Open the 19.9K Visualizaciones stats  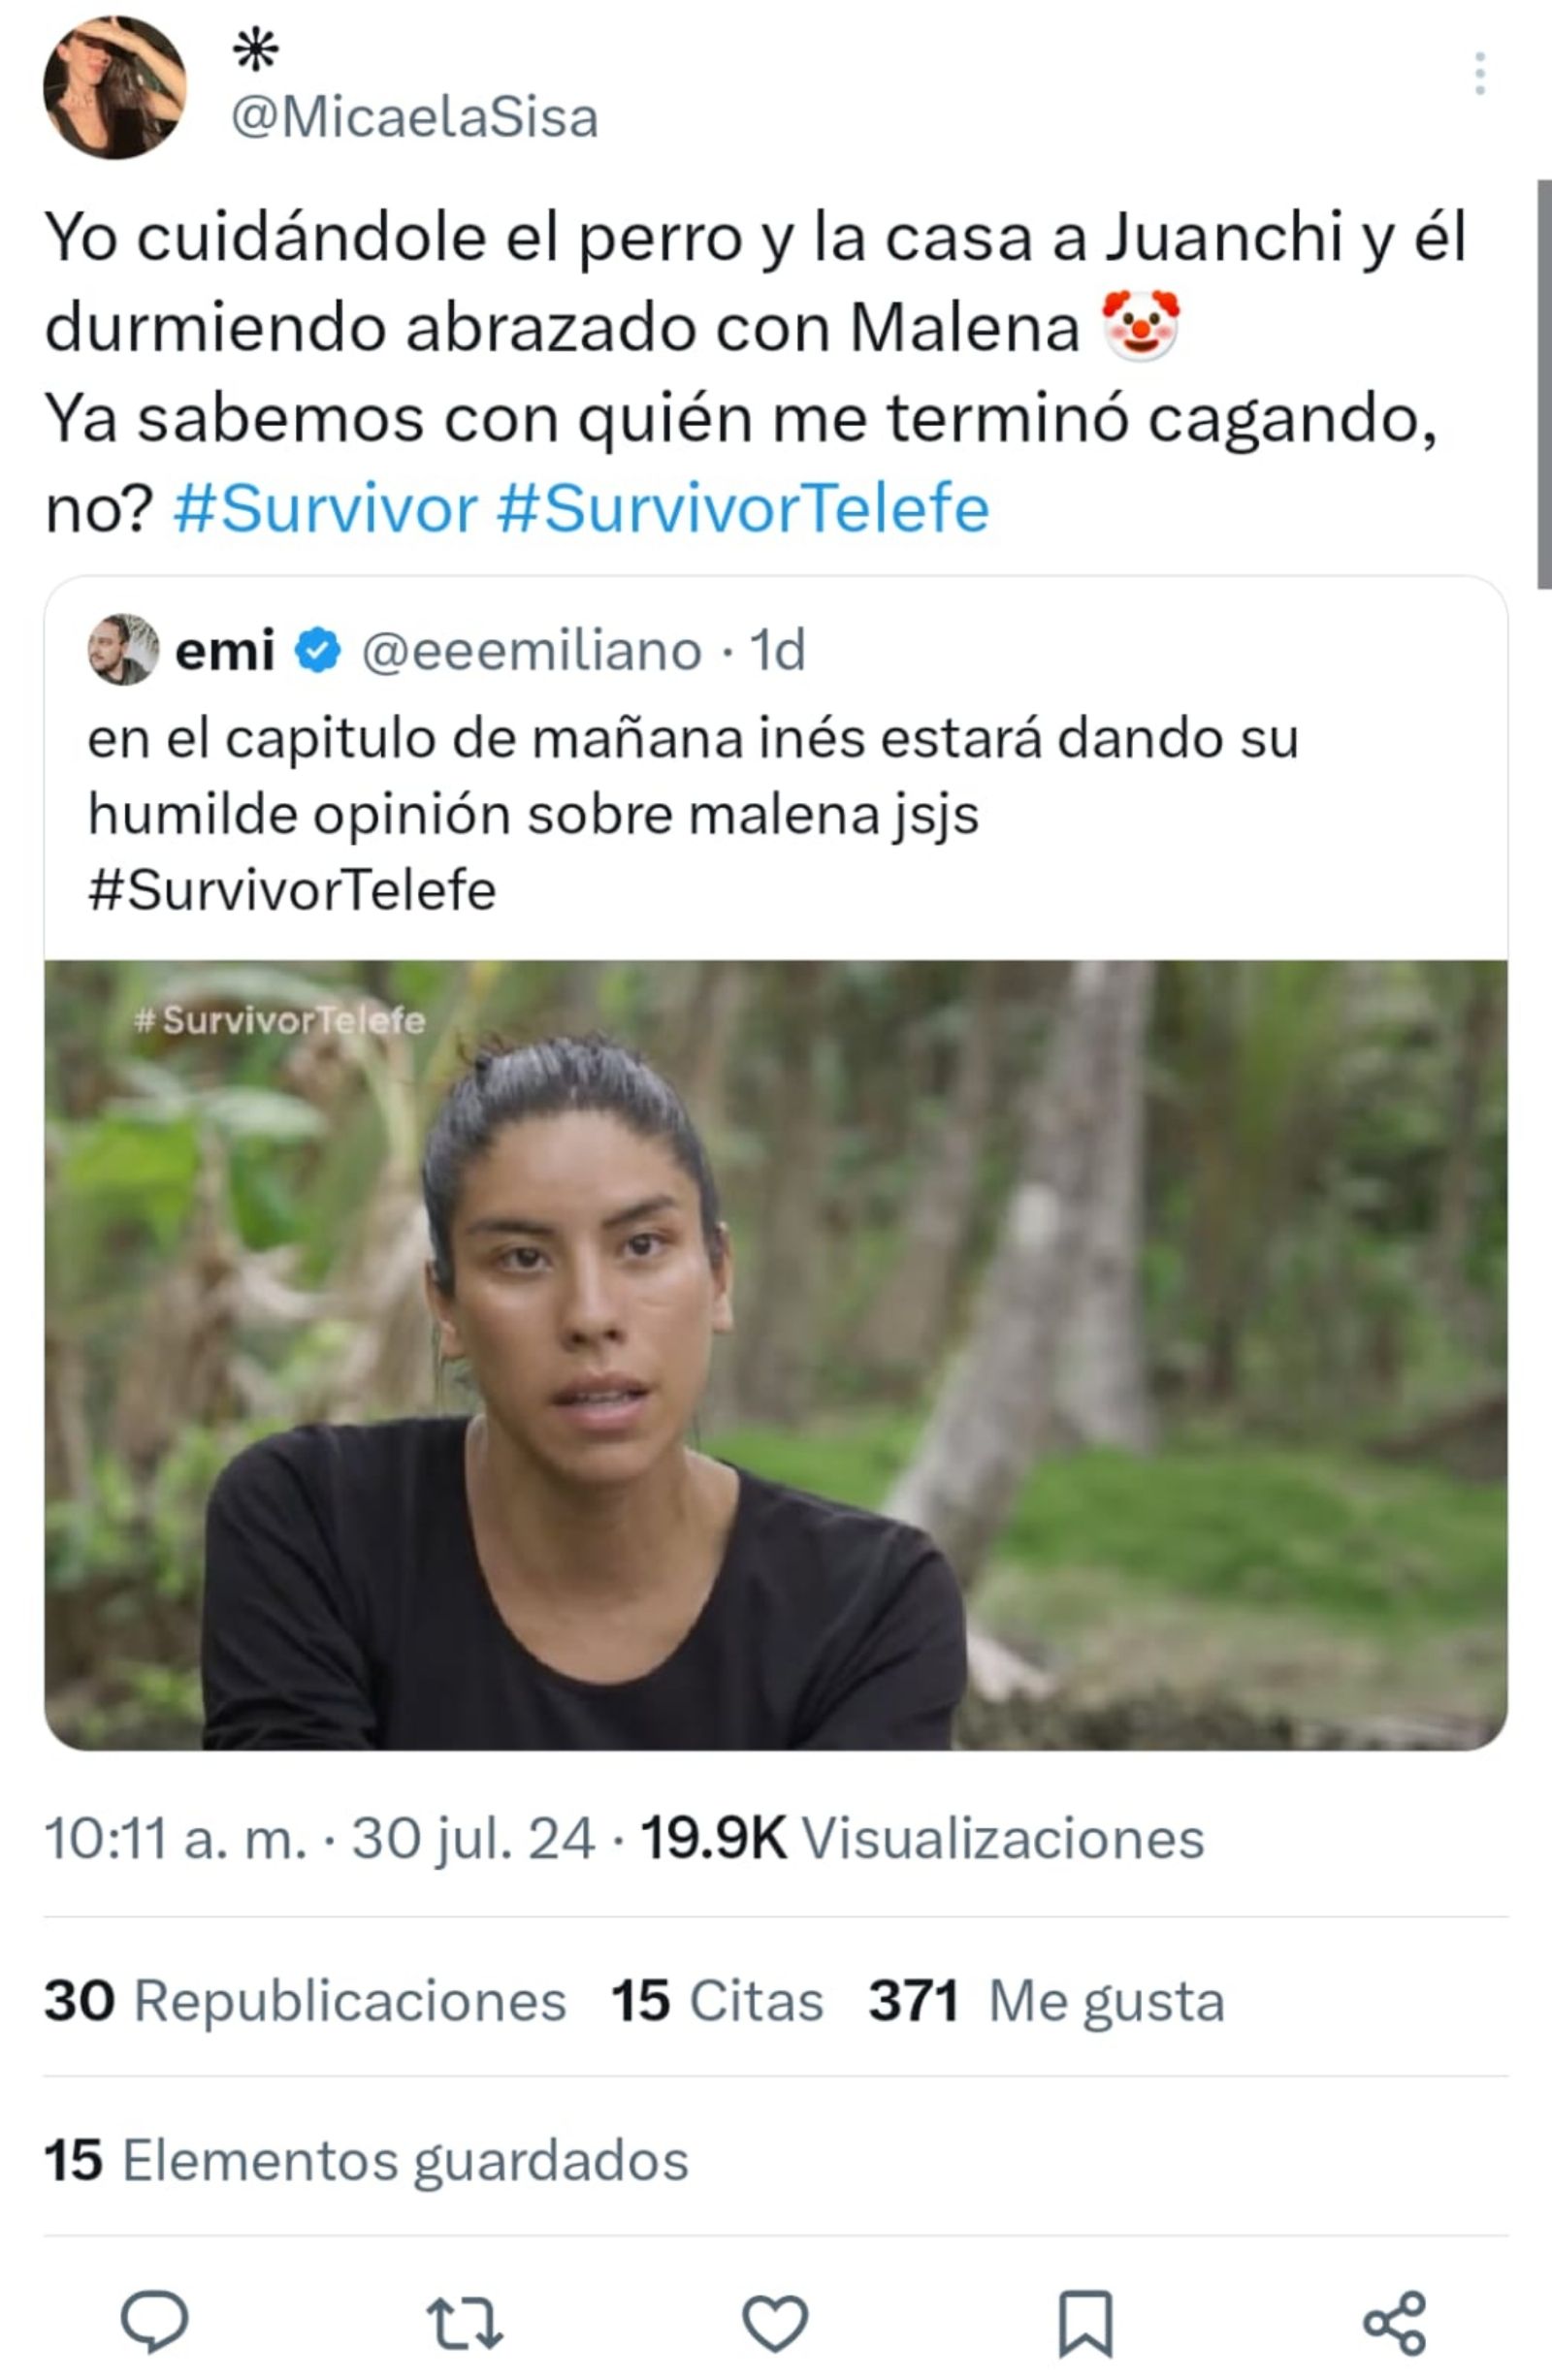922,1838
